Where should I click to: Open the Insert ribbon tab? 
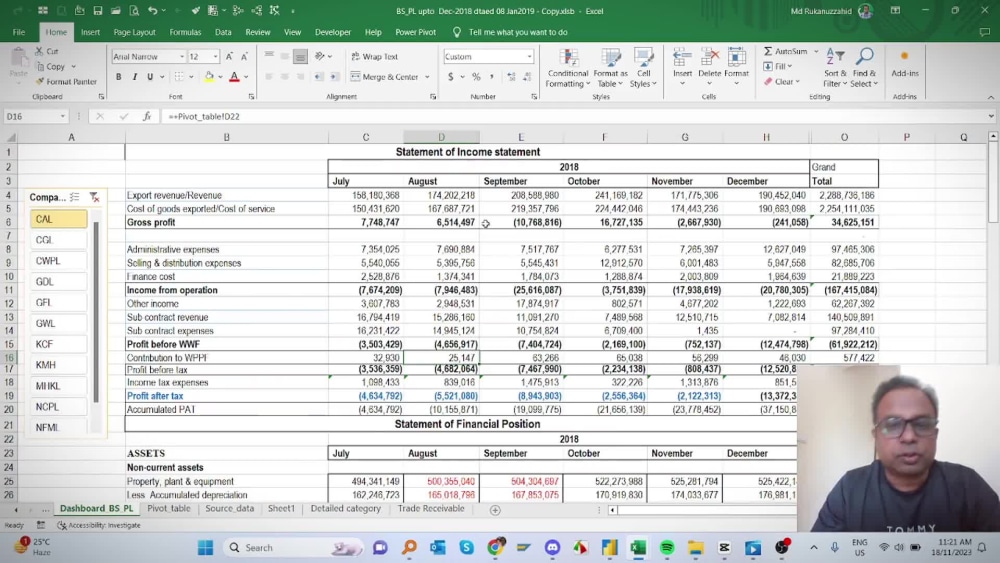pyautogui.click(x=90, y=32)
